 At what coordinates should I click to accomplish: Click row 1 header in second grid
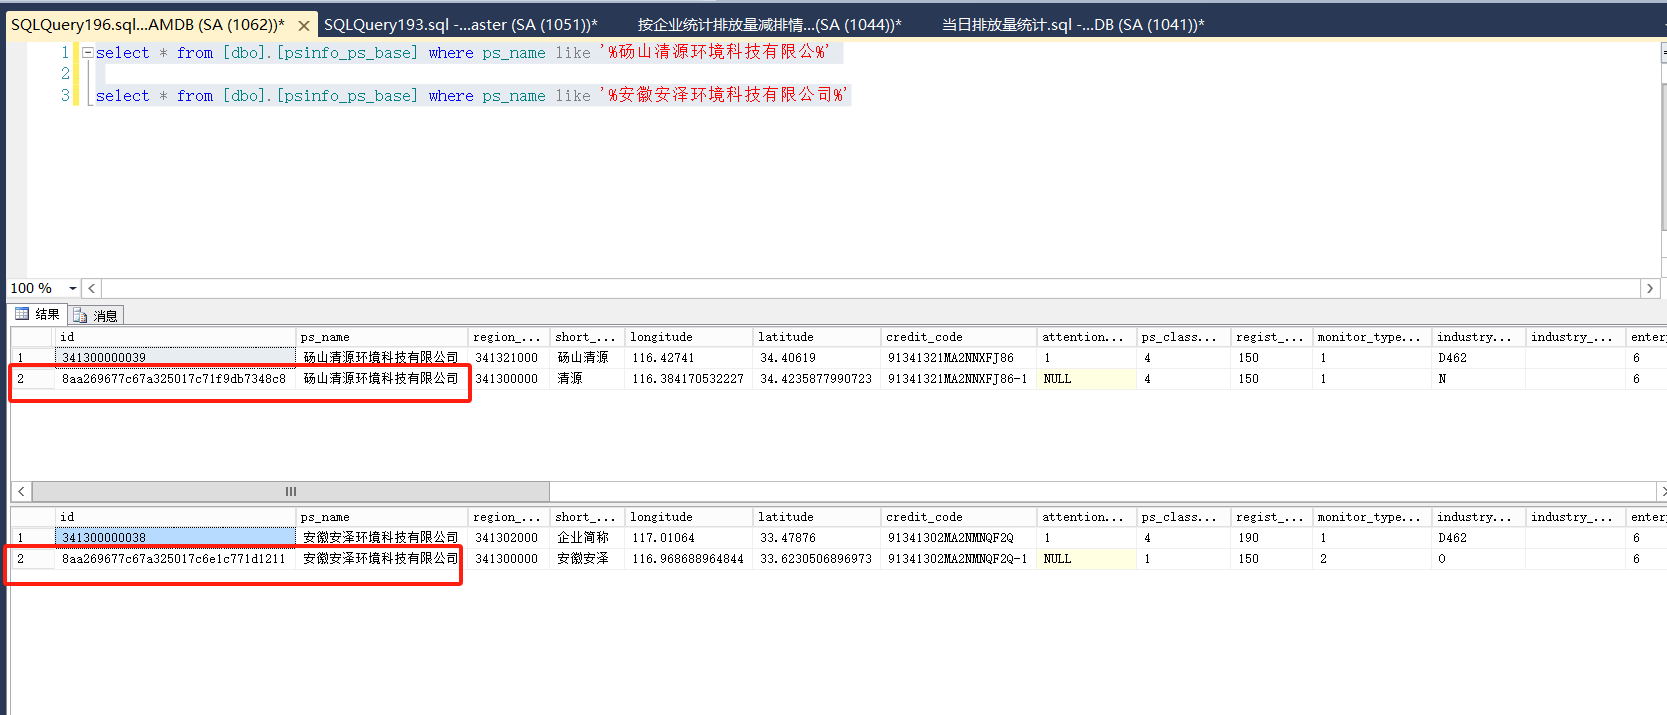pos(32,538)
